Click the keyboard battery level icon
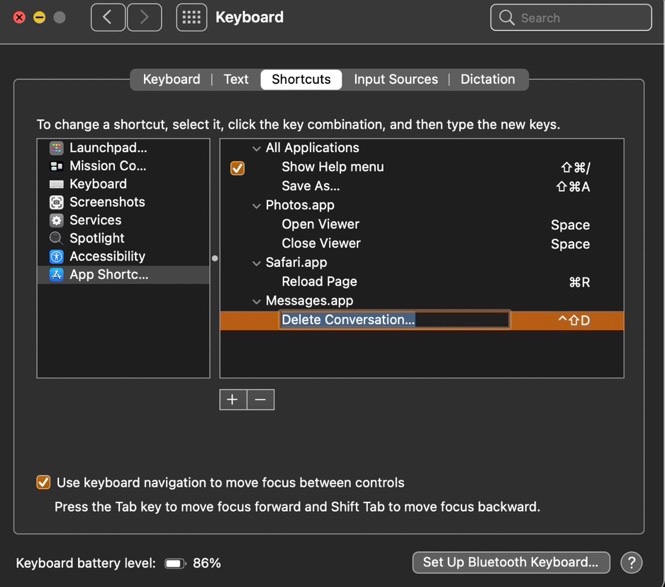 [175, 563]
